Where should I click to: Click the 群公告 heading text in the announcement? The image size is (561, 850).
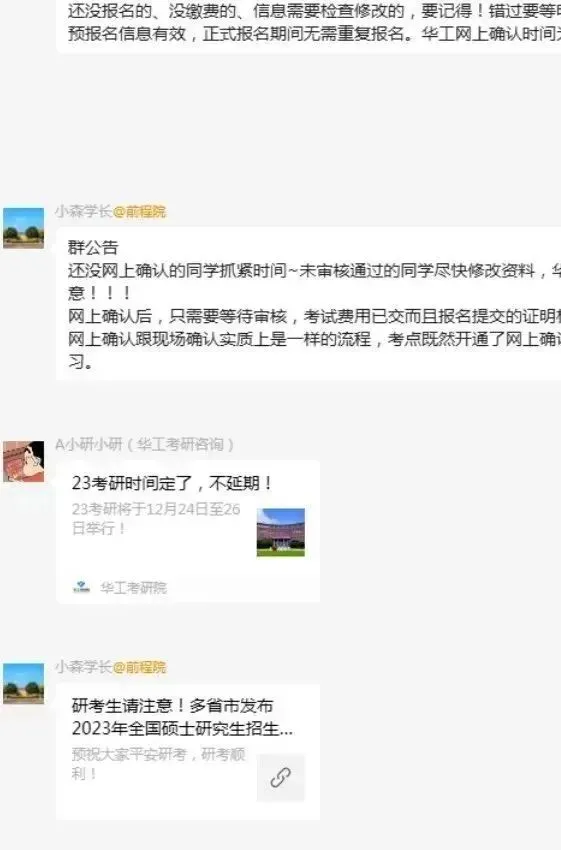tap(93, 248)
